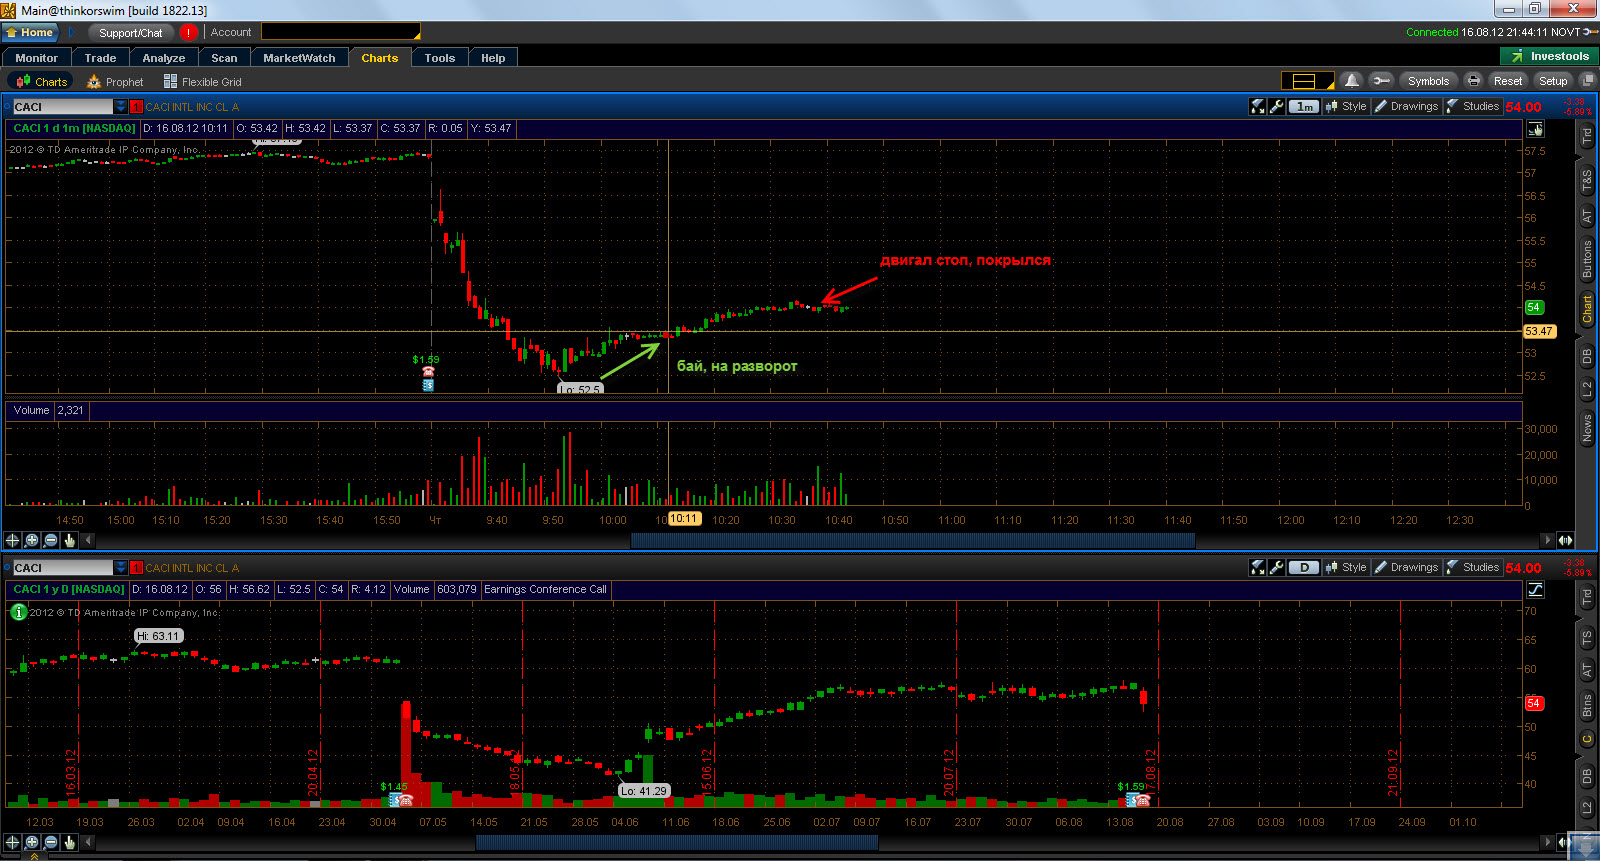
Task: Open Investools panel
Action: (x=1549, y=56)
